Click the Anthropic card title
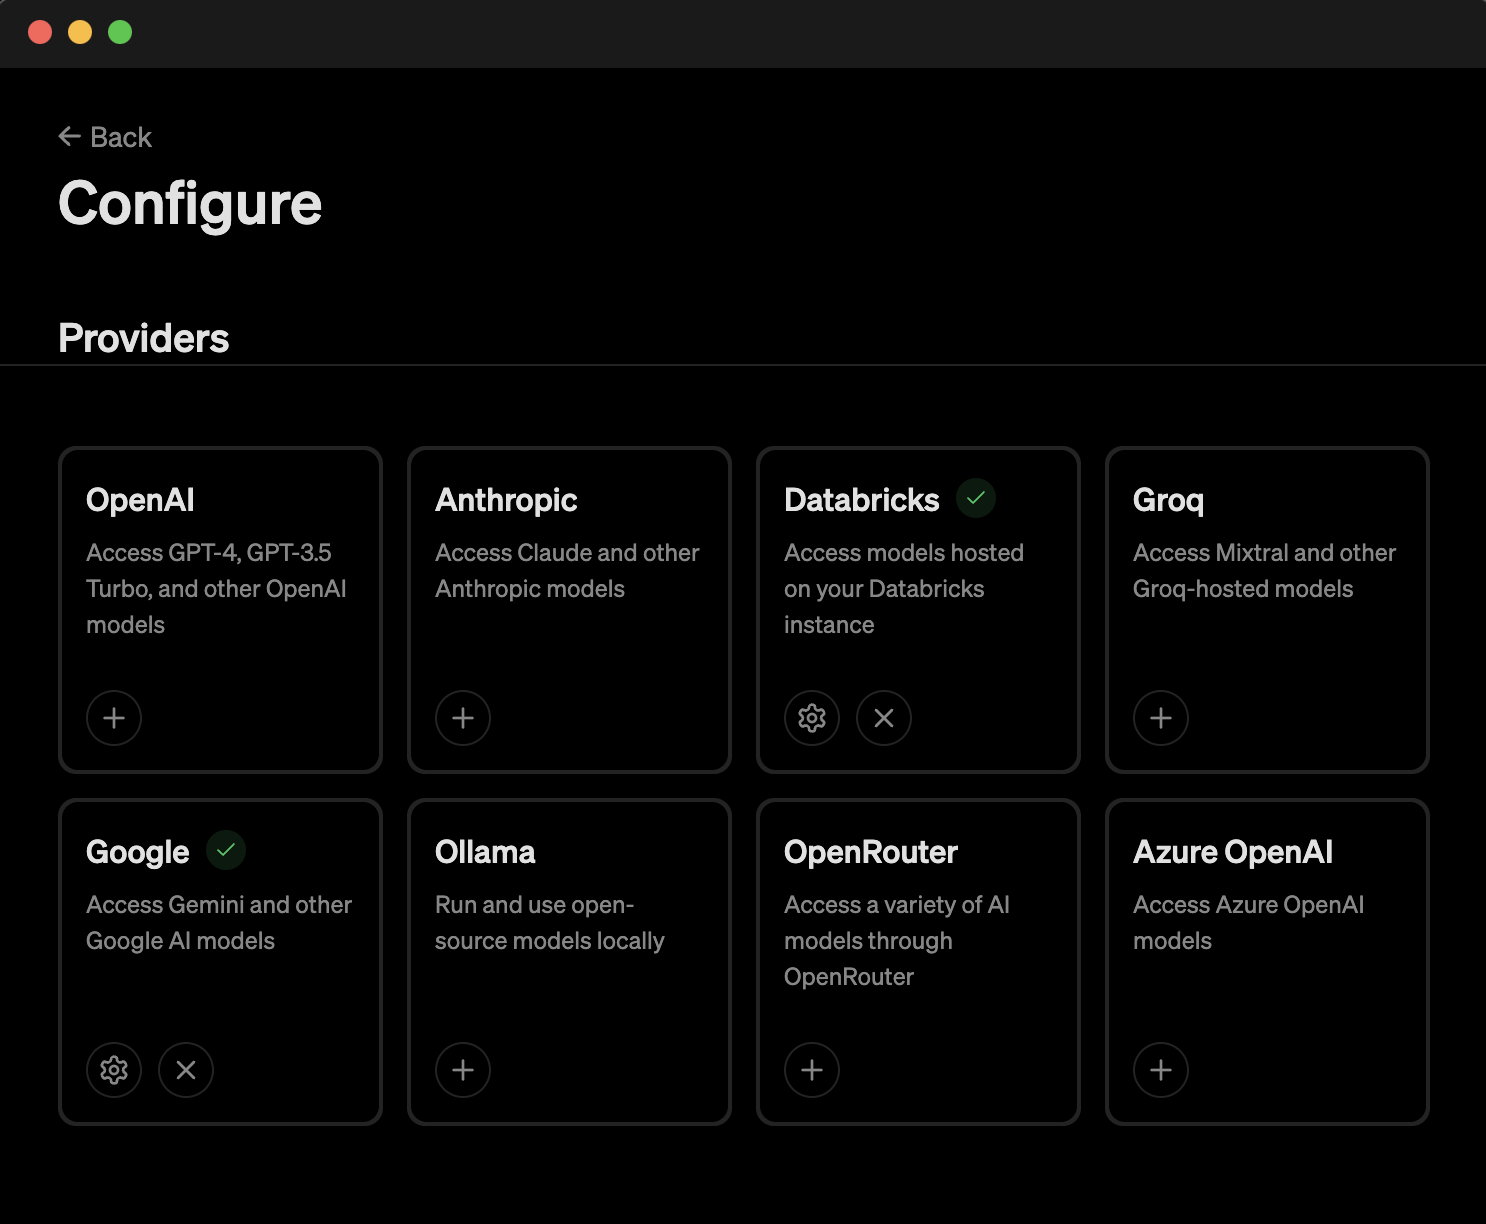This screenshot has width=1486, height=1224. click(x=506, y=500)
